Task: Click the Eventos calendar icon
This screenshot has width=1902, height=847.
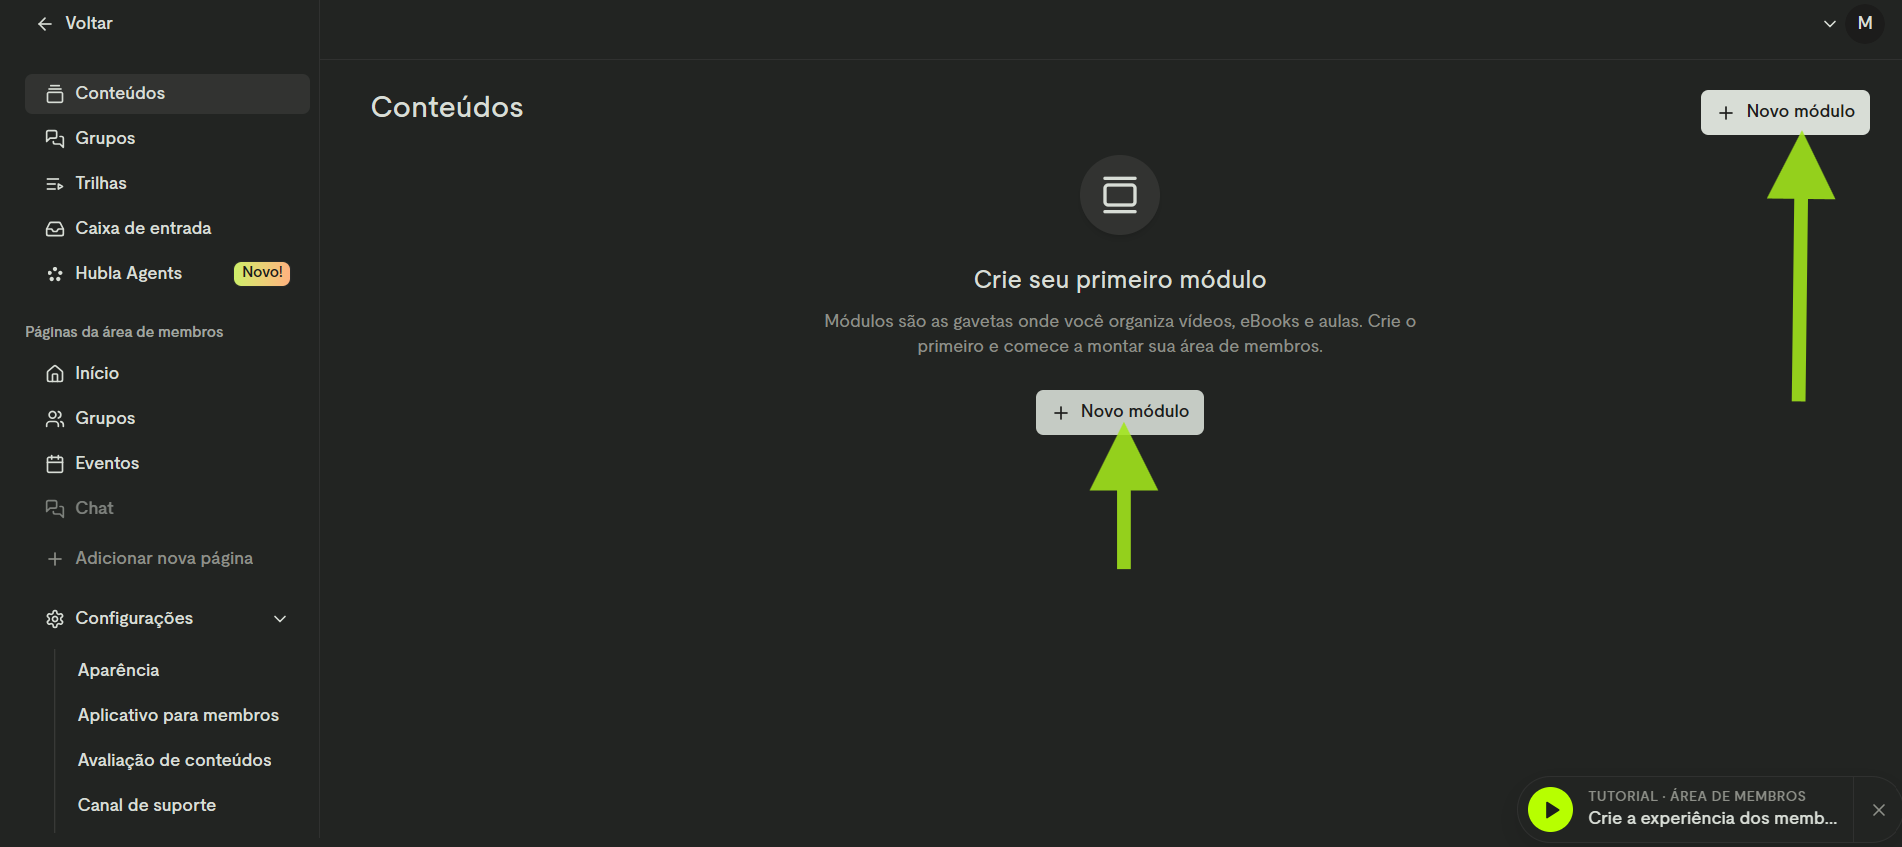Action: pyautogui.click(x=55, y=464)
